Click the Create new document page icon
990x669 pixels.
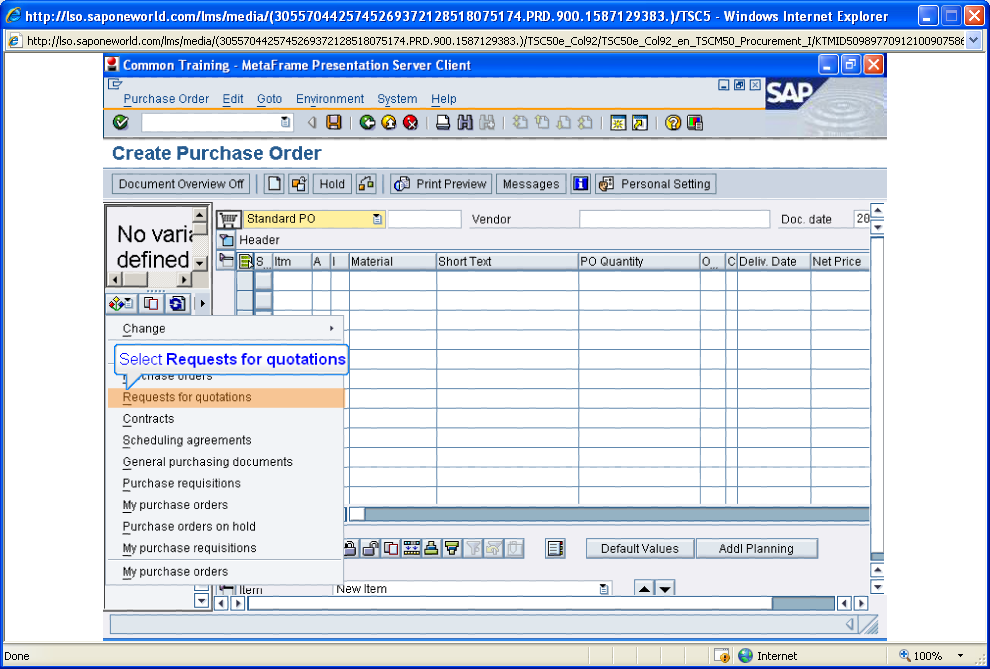[x=274, y=184]
